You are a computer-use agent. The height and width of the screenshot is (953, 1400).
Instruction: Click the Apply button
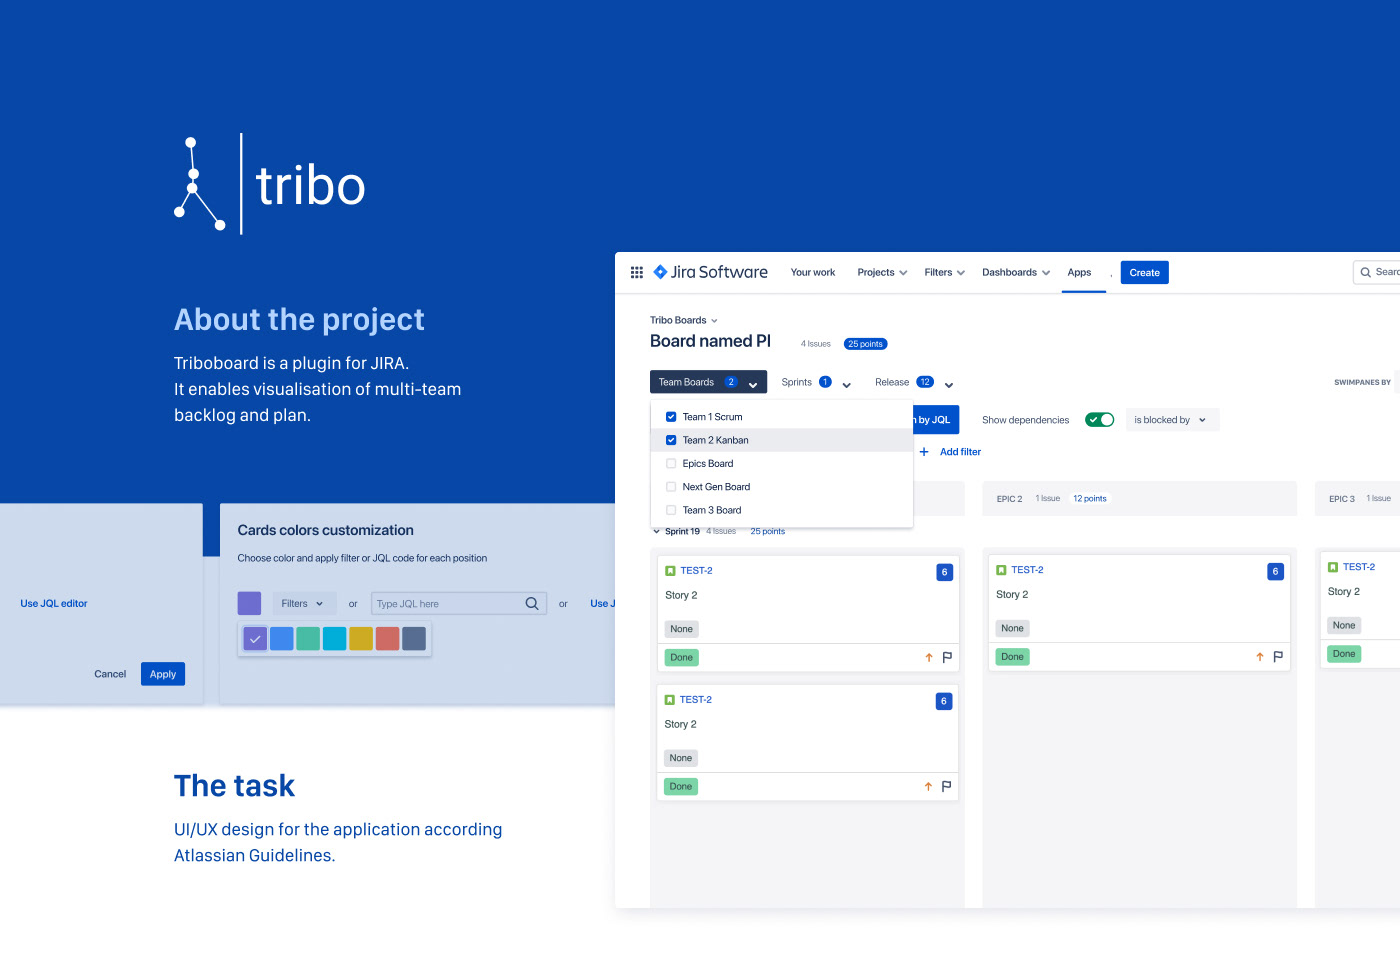tap(163, 674)
